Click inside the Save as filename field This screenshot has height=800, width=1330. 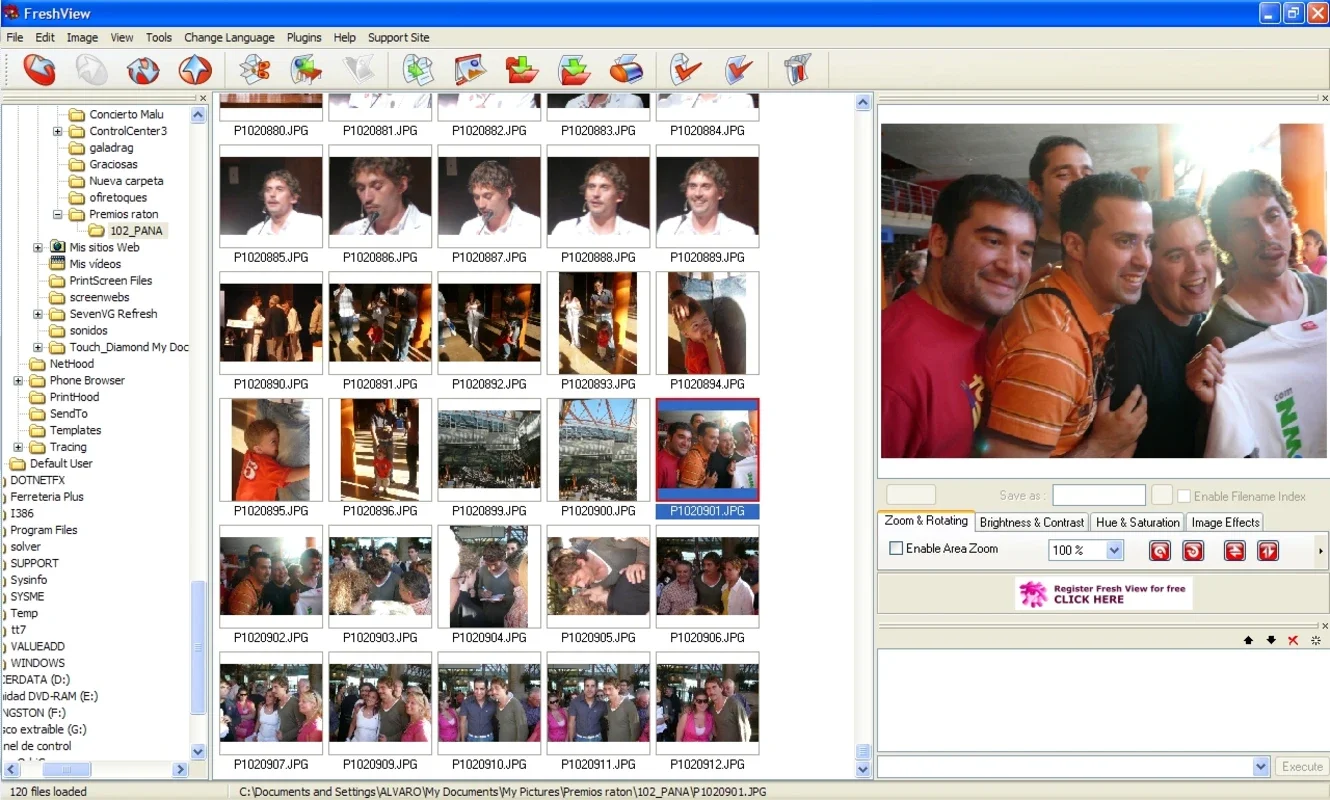point(1099,495)
